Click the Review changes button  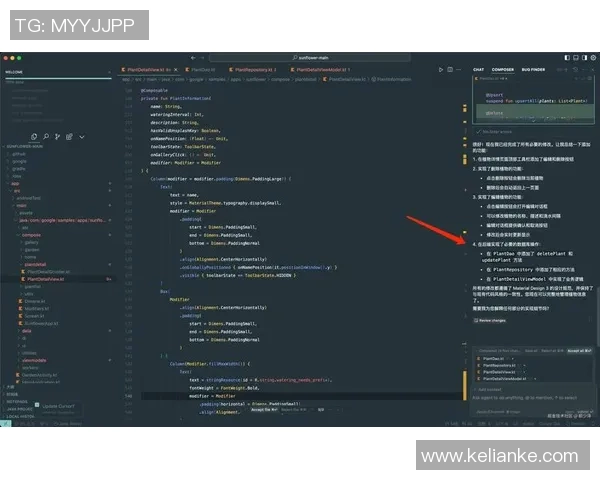point(492,320)
